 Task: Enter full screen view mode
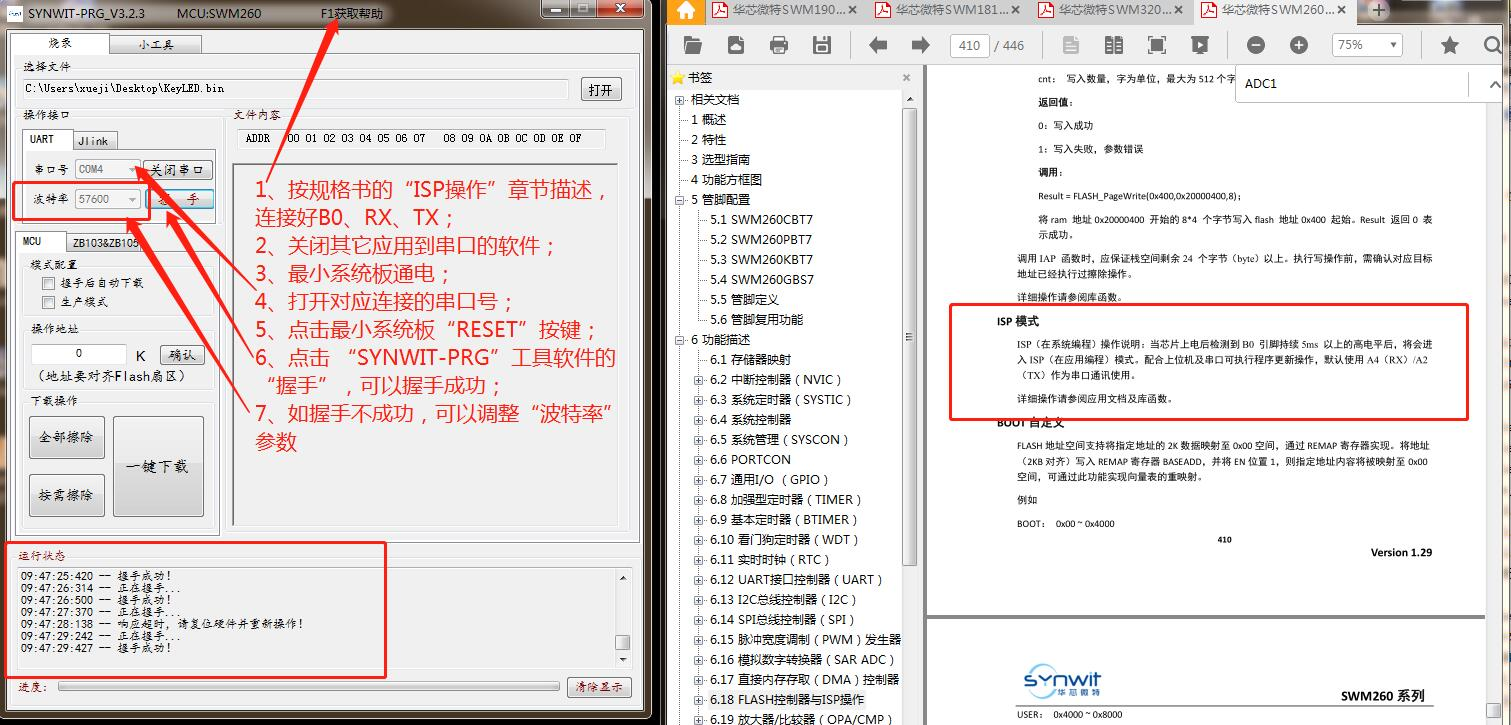(1157, 45)
